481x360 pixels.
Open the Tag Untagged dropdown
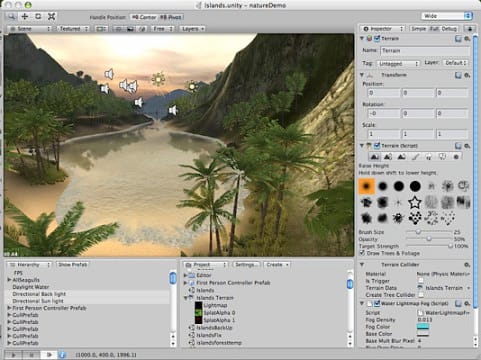point(398,63)
